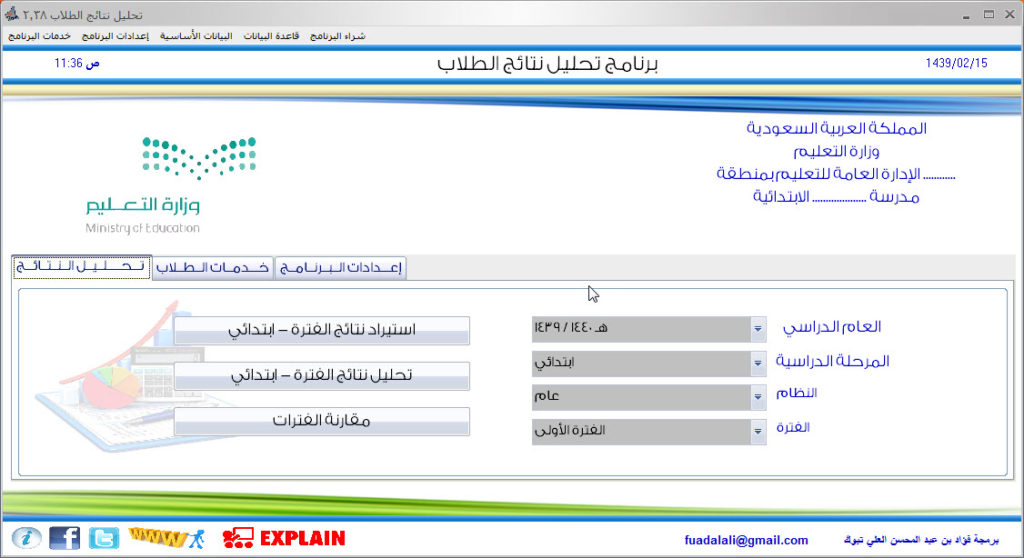Open the البيانات الأساسية menu

tap(196, 36)
